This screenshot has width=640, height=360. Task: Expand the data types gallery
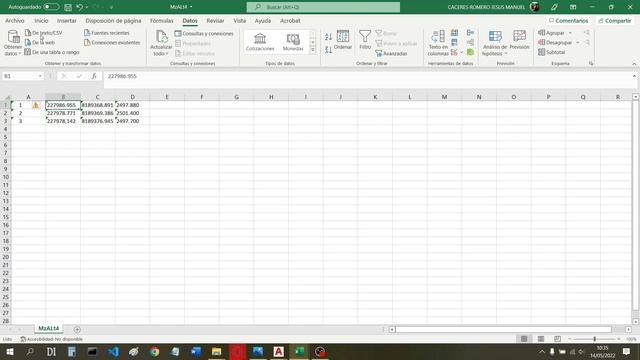(x=313, y=50)
